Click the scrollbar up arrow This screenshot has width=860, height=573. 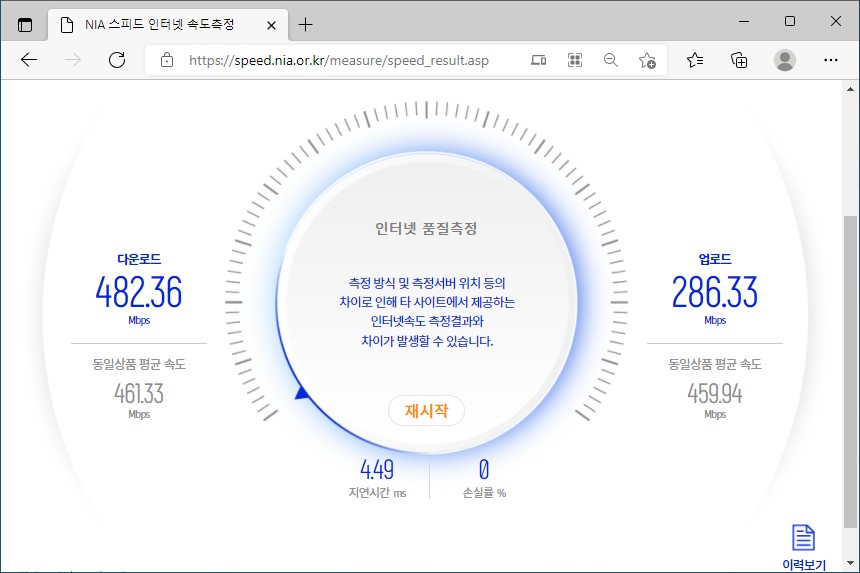[850, 89]
